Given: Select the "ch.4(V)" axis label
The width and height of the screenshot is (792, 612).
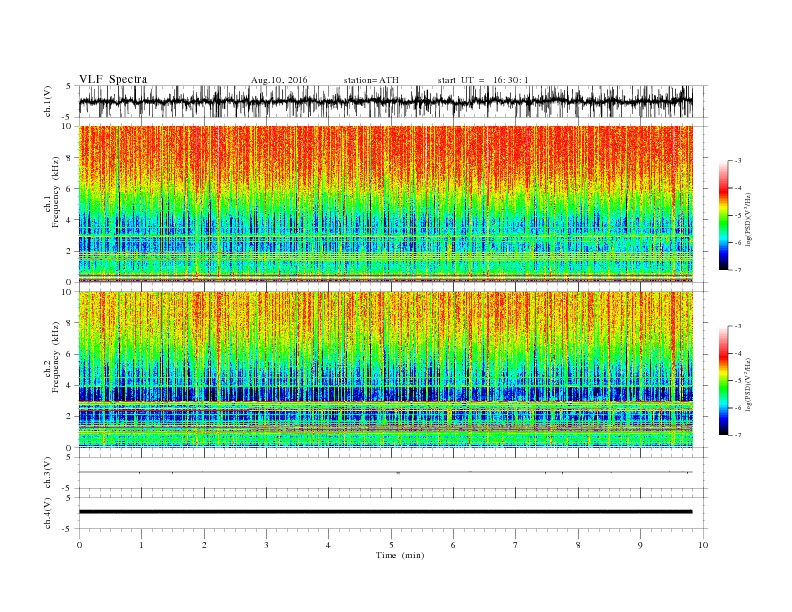Looking at the screenshot, I should click(48, 513).
